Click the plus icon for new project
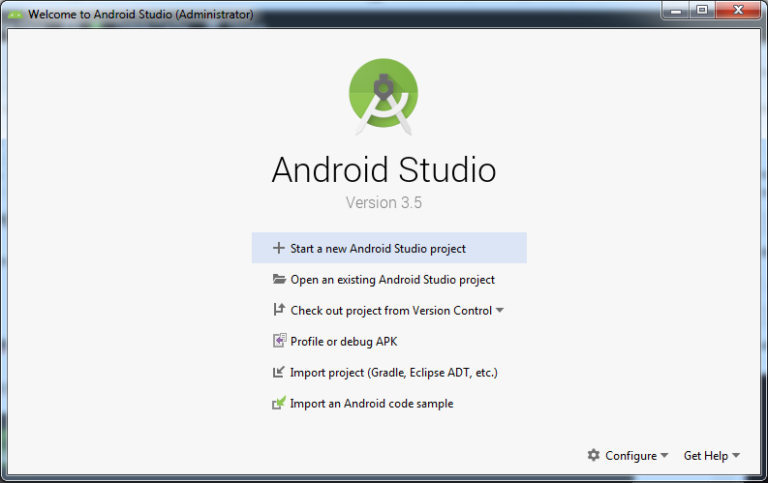Viewport: 768px width, 483px height. [x=279, y=248]
